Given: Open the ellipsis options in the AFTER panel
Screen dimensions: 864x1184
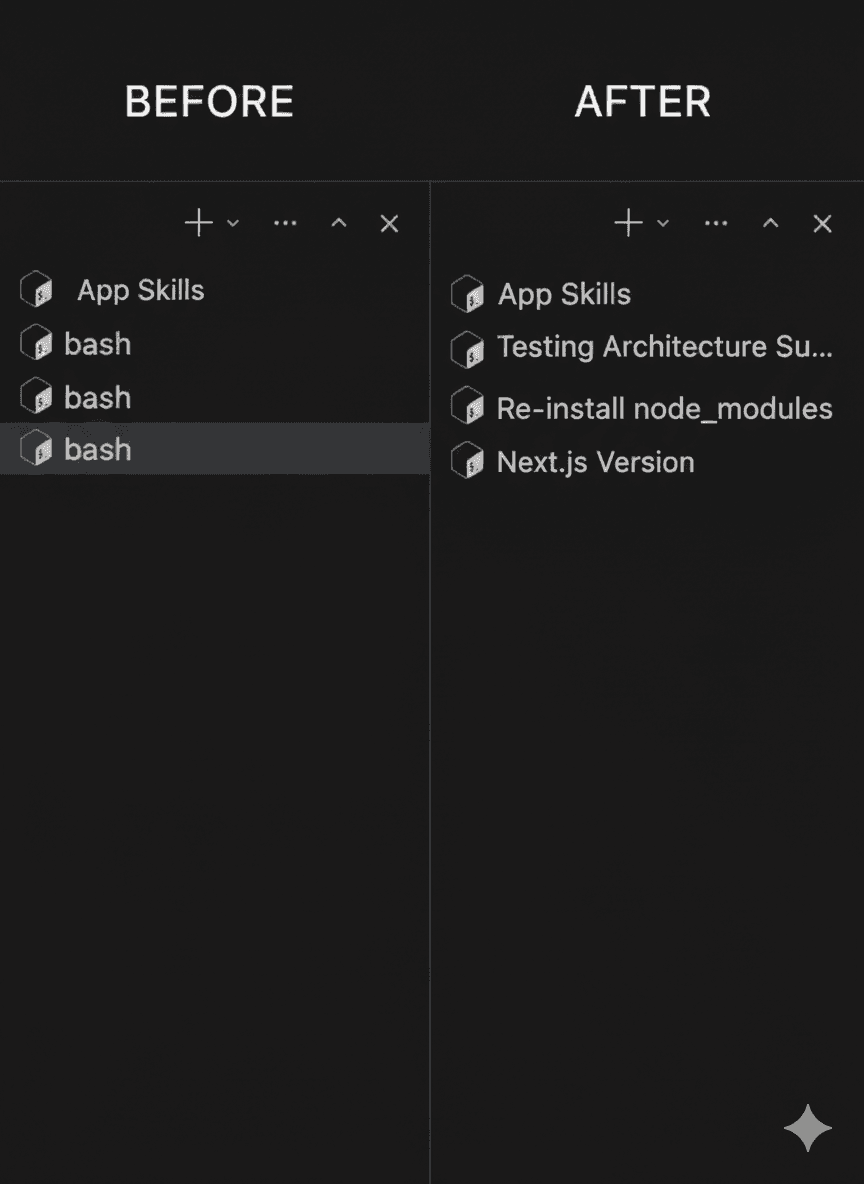Looking at the screenshot, I should click(x=716, y=223).
